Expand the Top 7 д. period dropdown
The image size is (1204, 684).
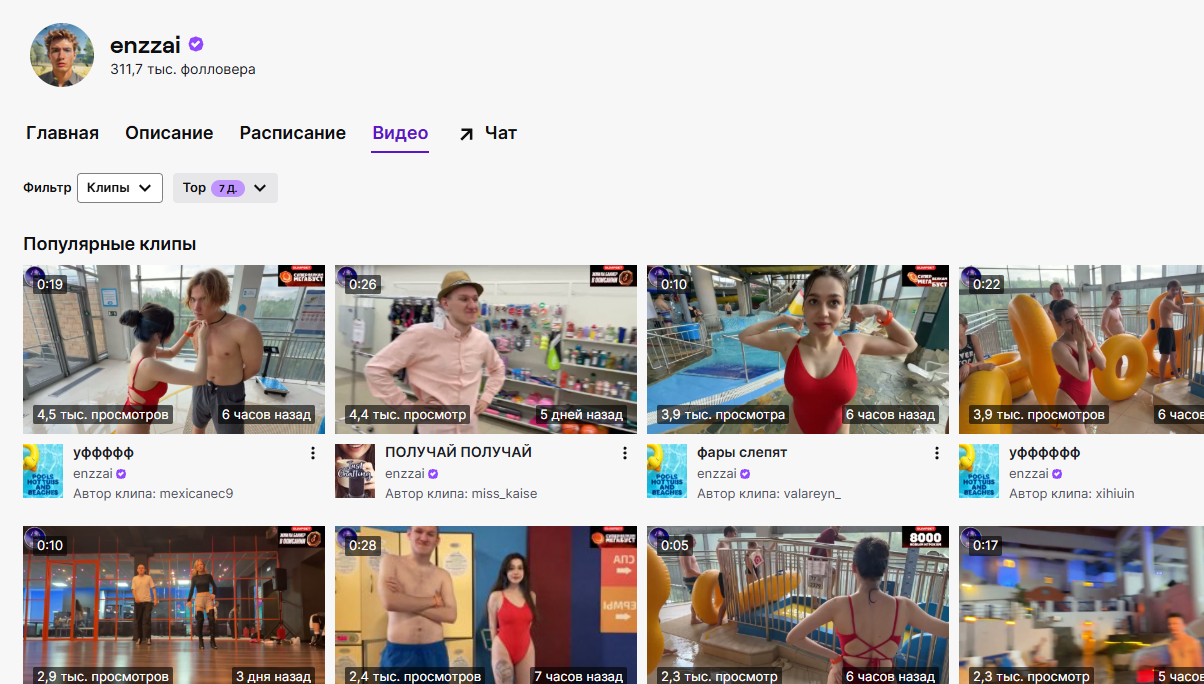click(225, 188)
